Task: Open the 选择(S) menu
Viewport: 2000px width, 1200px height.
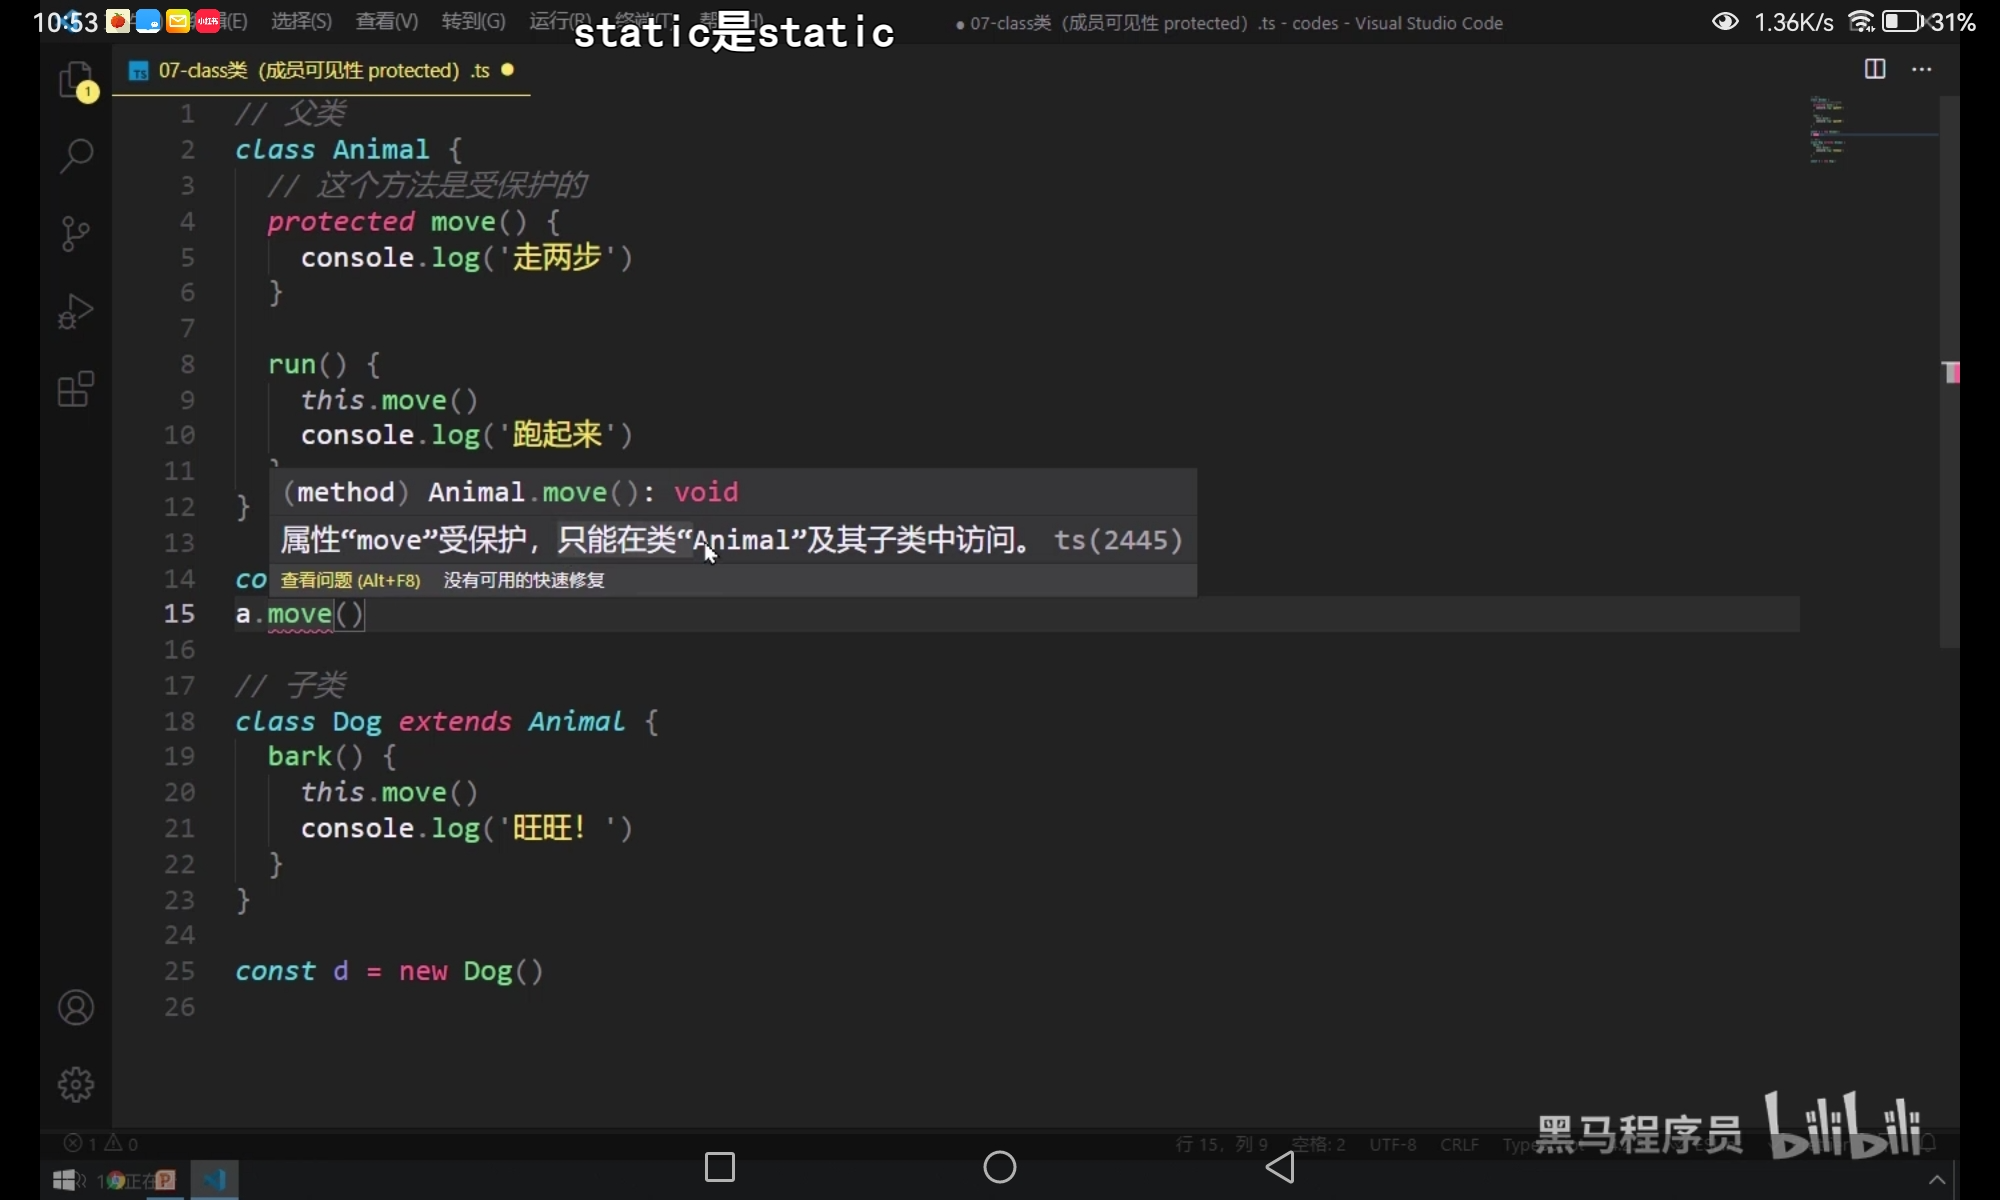Action: click(301, 21)
